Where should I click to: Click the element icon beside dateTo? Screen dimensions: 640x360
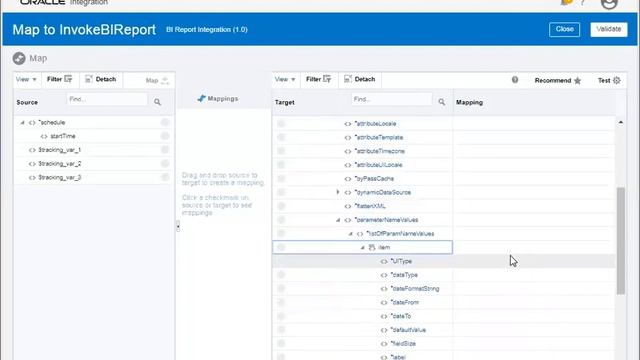point(384,316)
